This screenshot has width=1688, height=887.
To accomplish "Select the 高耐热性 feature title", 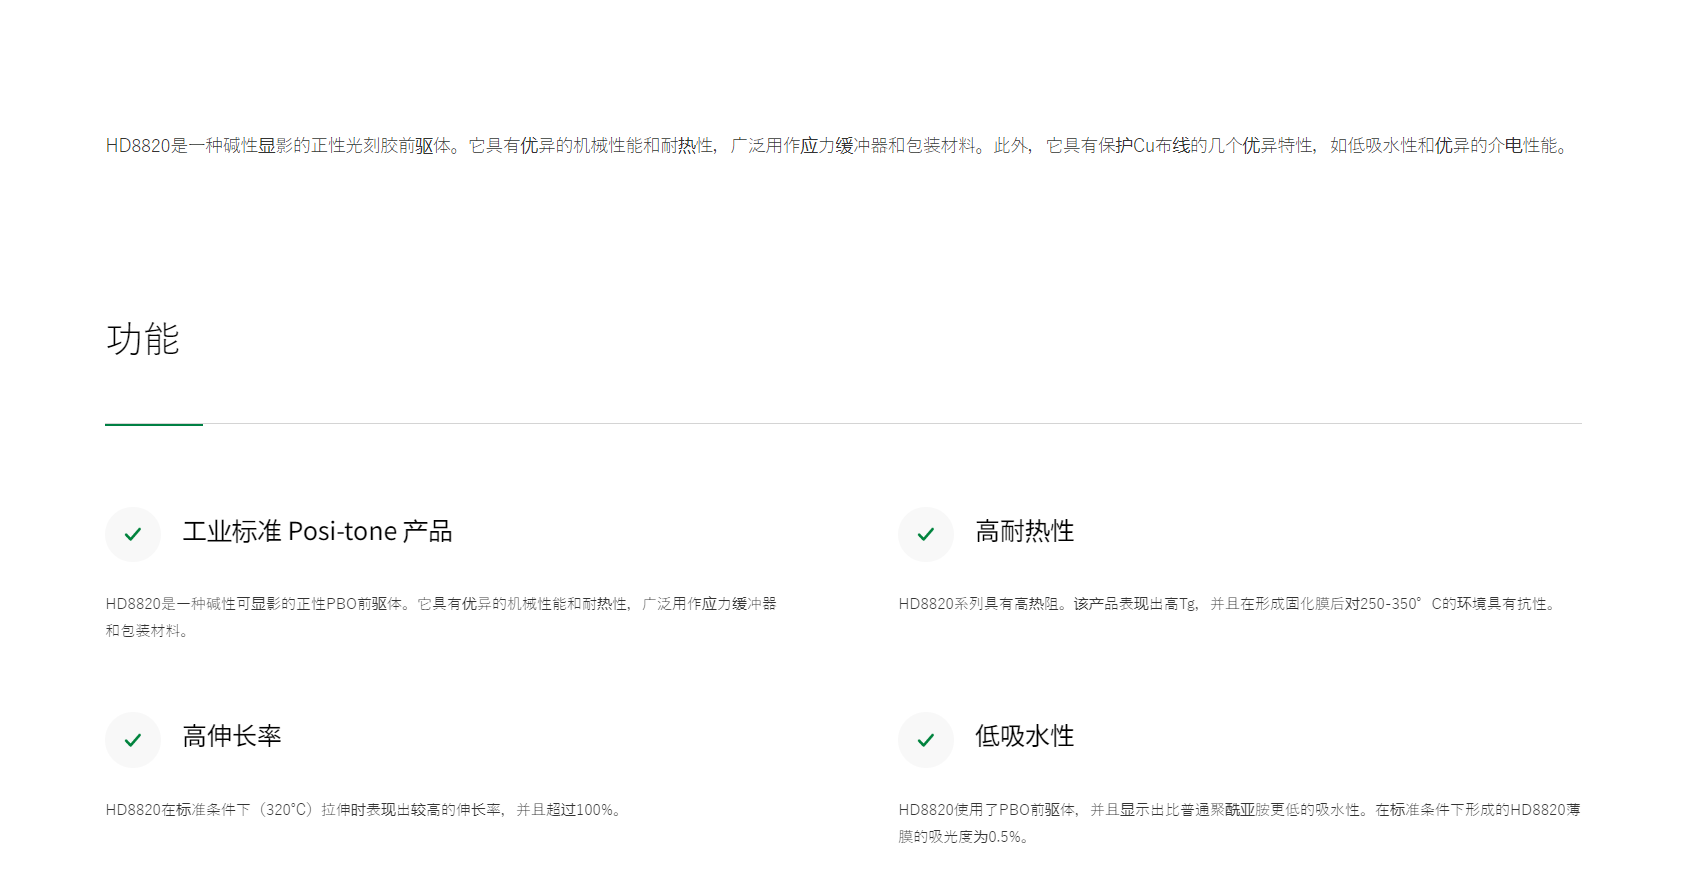I will (x=1024, y=532).
